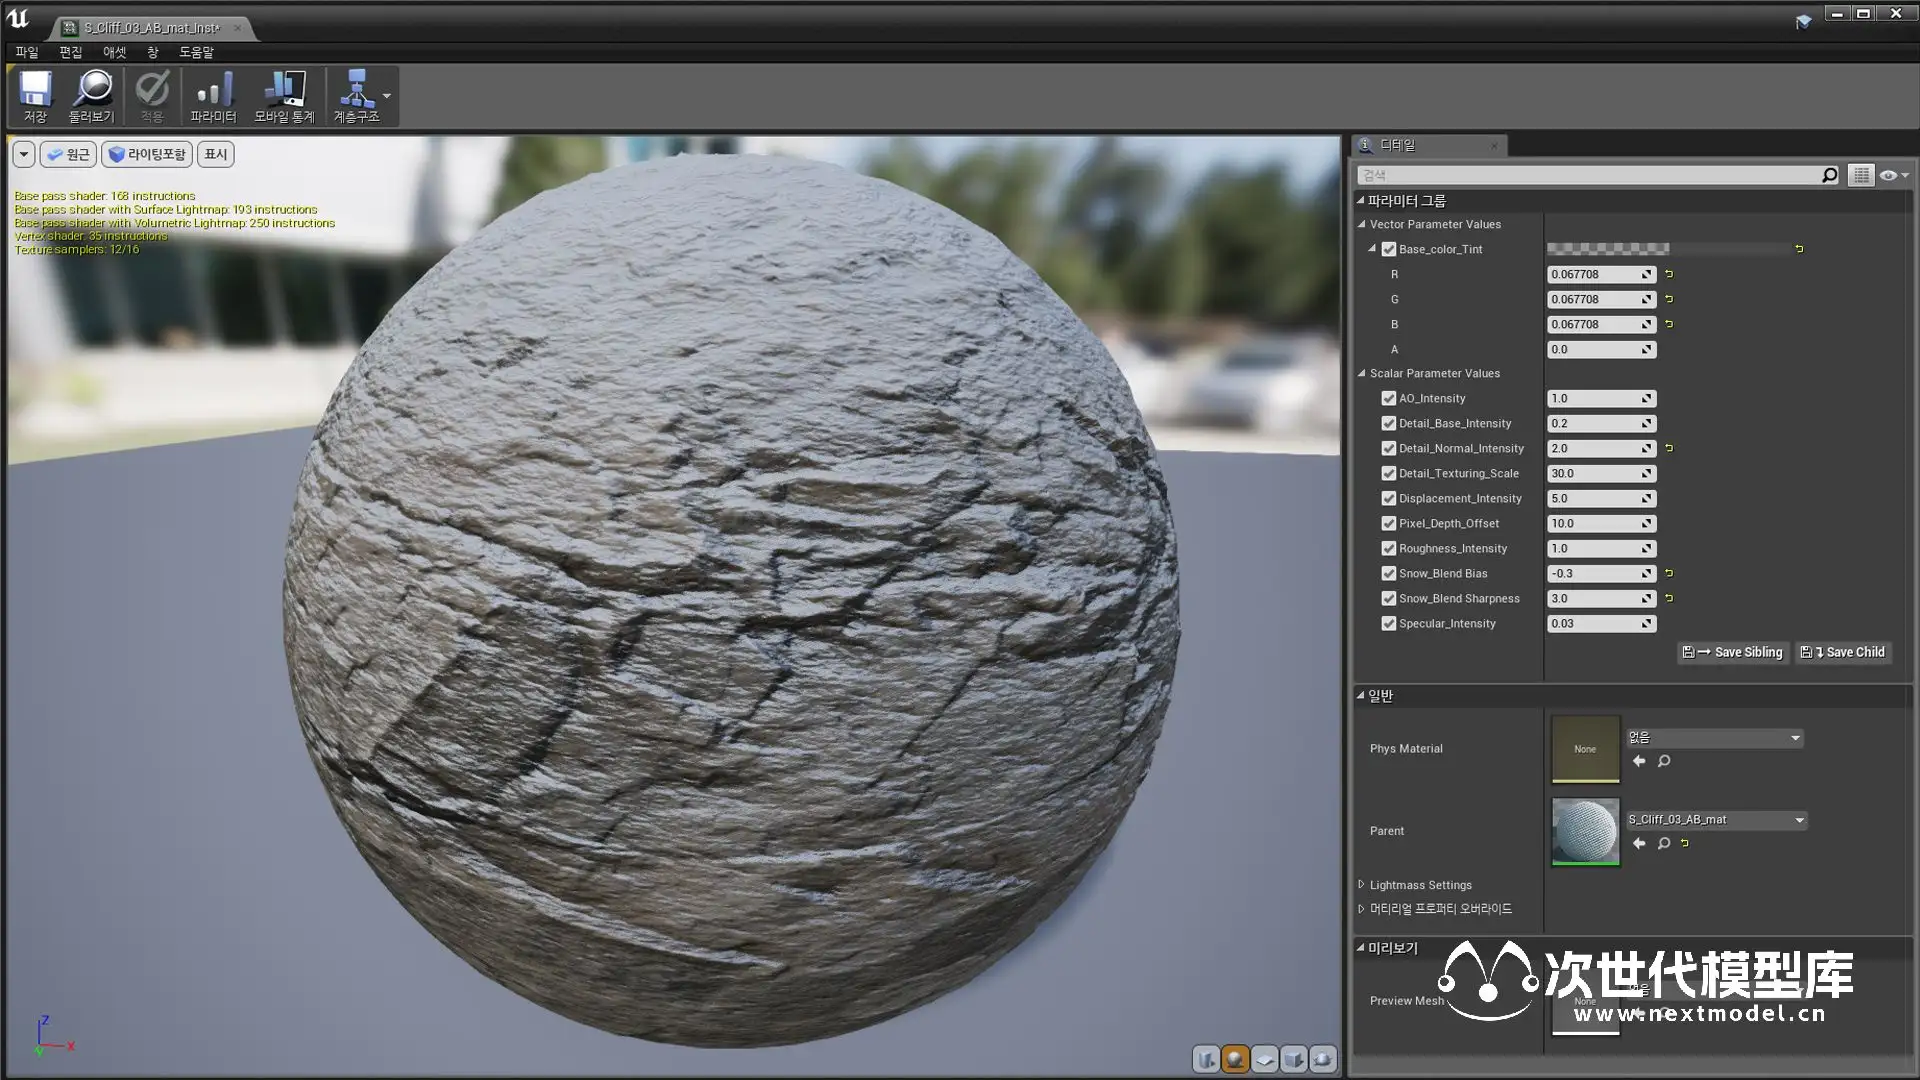This screenshot has width=1920, height=1080.
Task: Switch preview mesh to plane shape
Action: 1265,1059
